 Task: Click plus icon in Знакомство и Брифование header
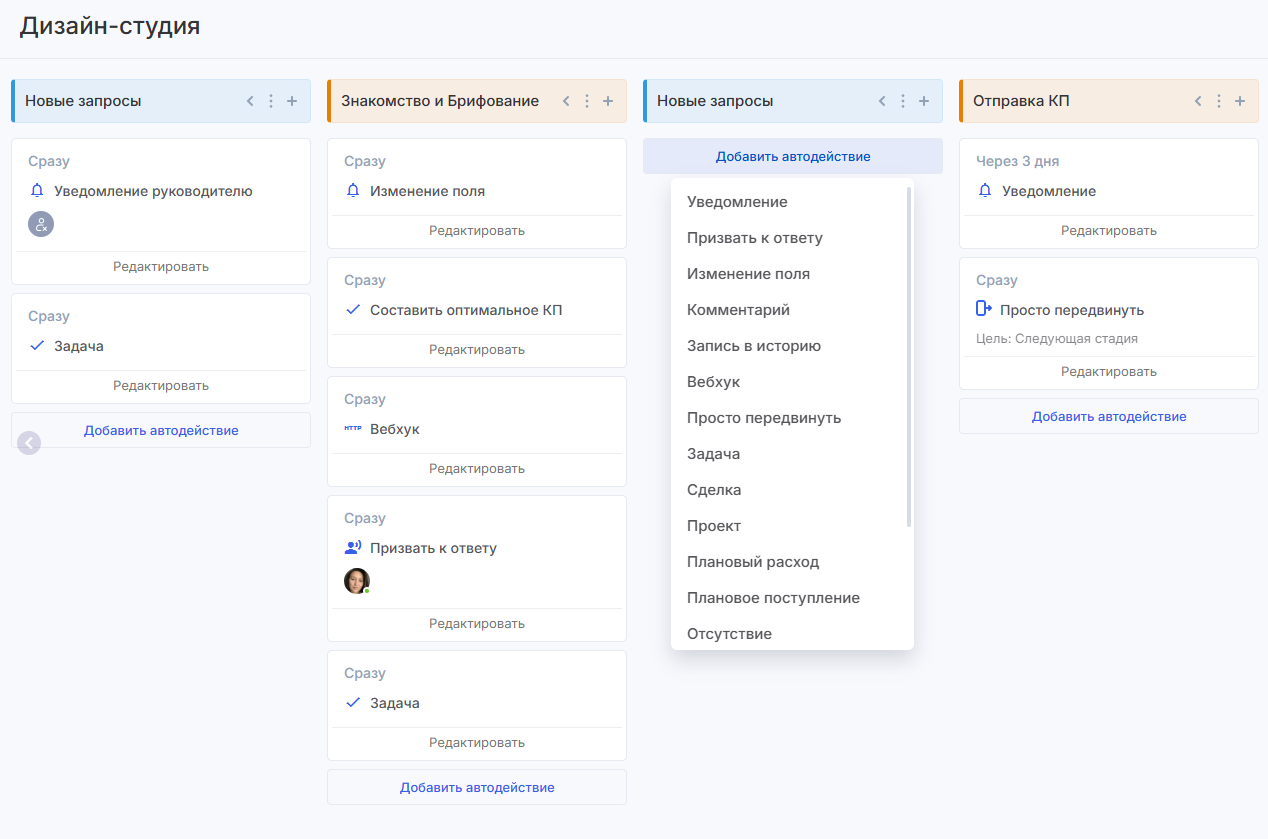(x=608, y=101)
